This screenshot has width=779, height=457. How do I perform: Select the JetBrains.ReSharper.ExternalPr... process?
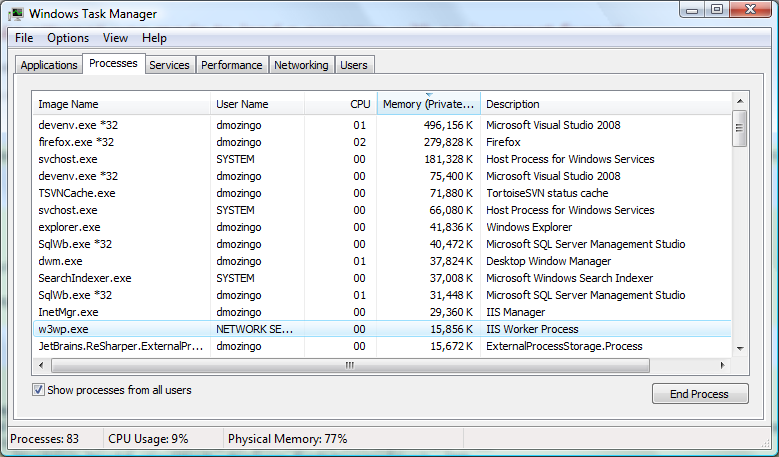(x=382, y=346)
